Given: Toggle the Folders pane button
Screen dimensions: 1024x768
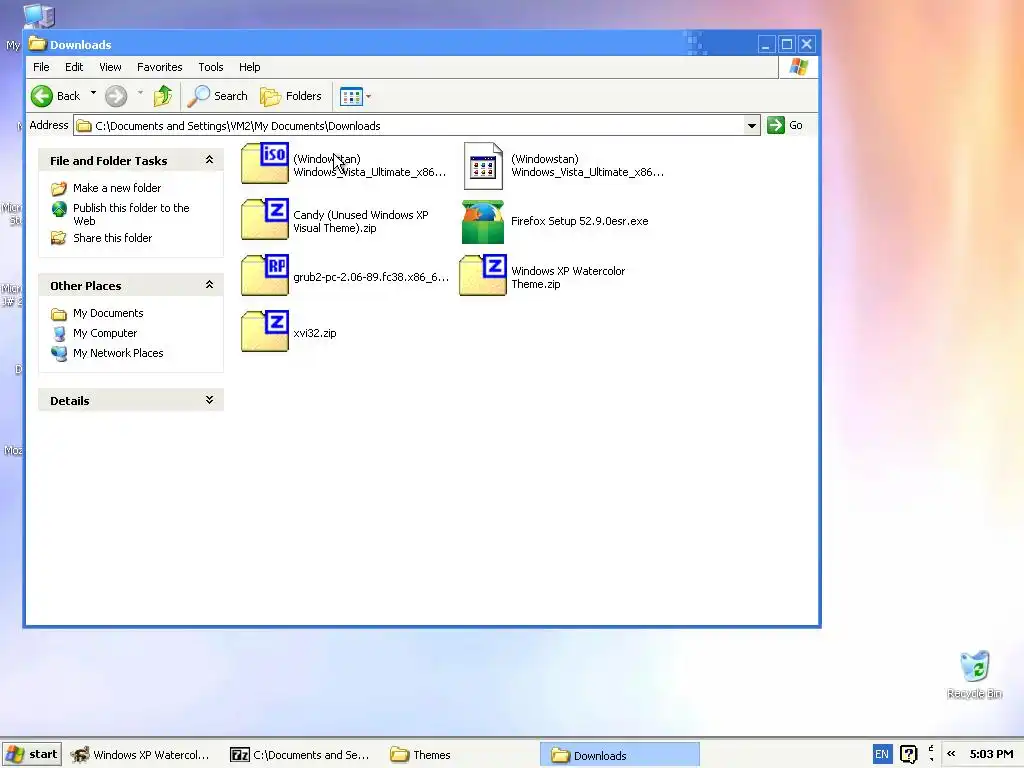Looking at the screenshot, I should pos(291,96).
